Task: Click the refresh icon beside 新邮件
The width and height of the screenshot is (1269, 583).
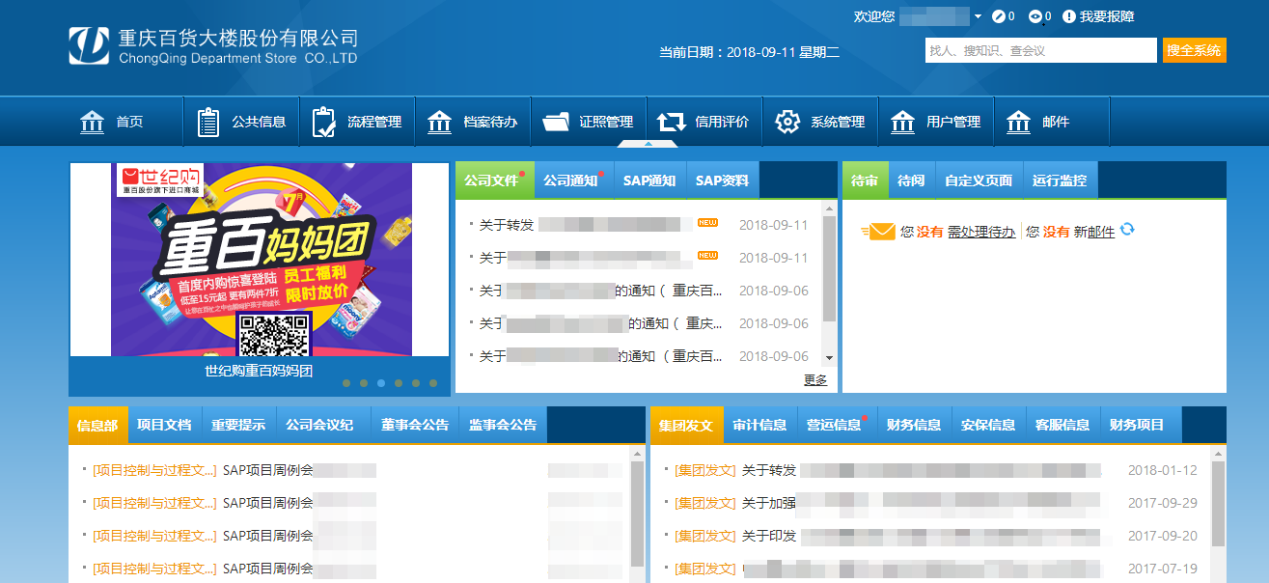Action: point(1127,230)
